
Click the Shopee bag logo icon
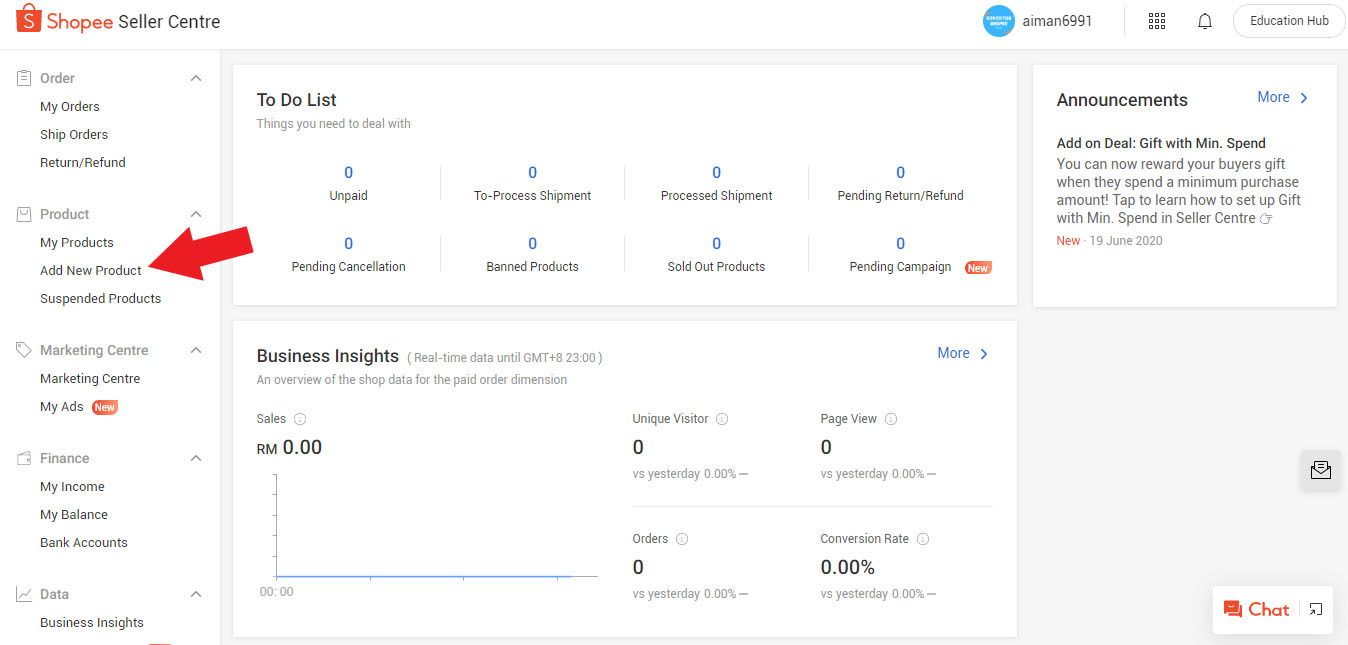tap(28, 20)
